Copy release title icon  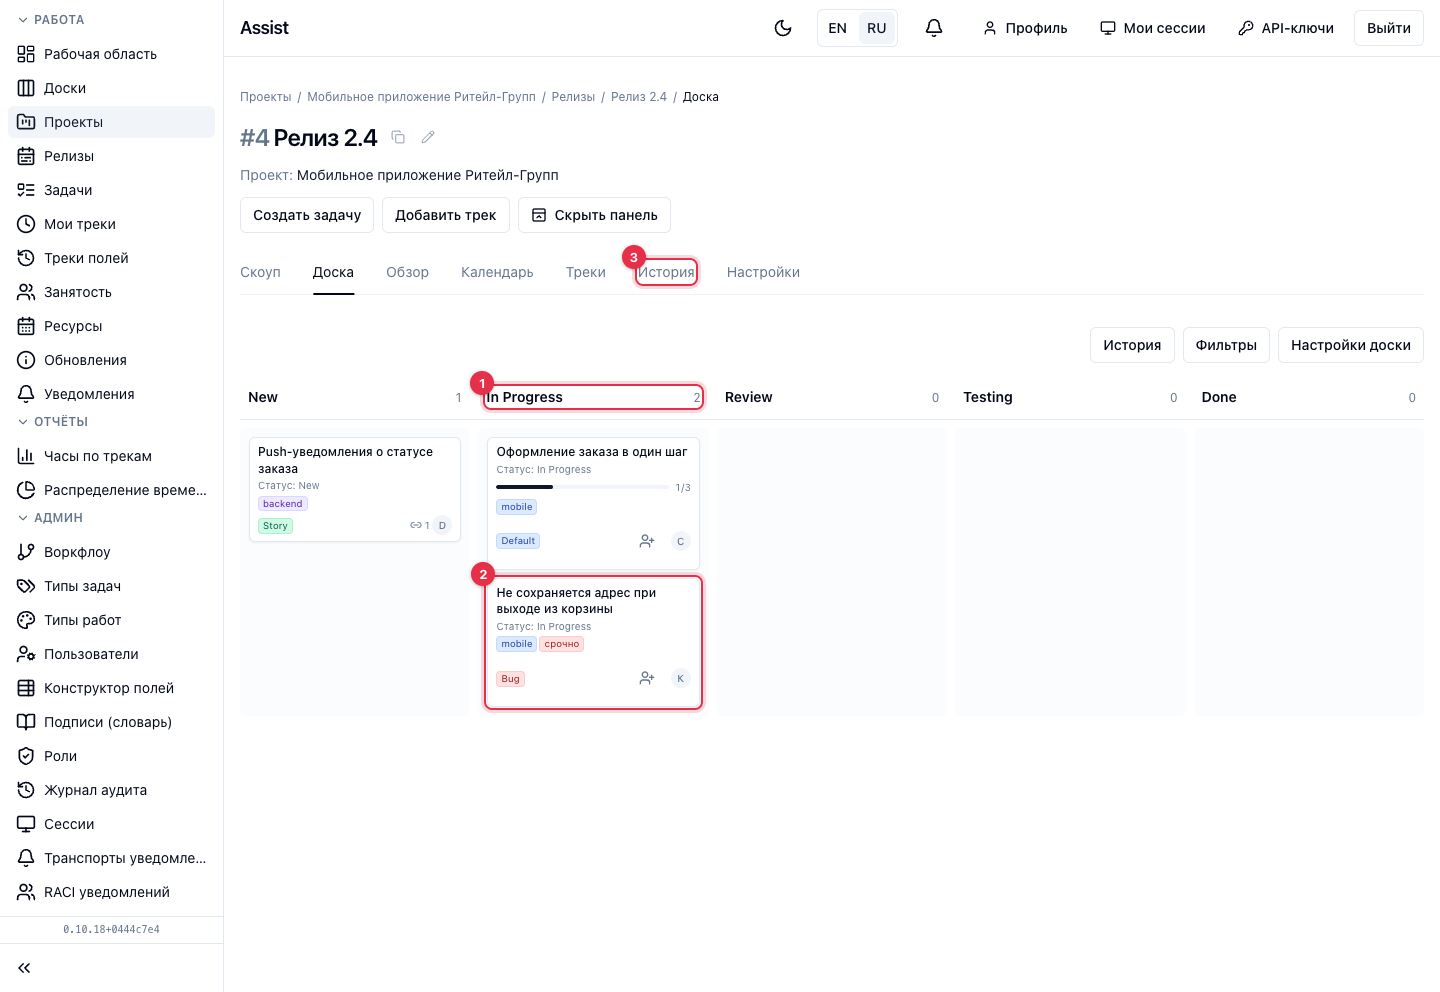398,137
